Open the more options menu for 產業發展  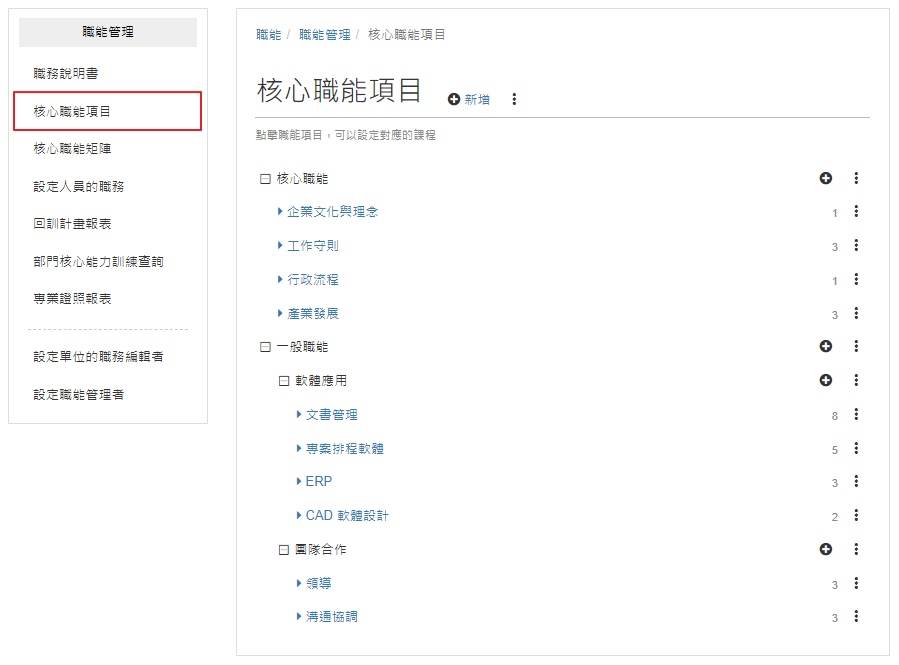(x=856, y=313)
